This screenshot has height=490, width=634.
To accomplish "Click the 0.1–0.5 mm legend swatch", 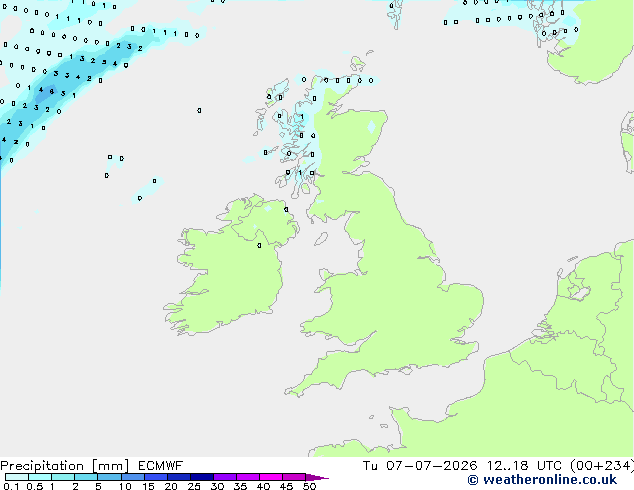I will point(17,477).
